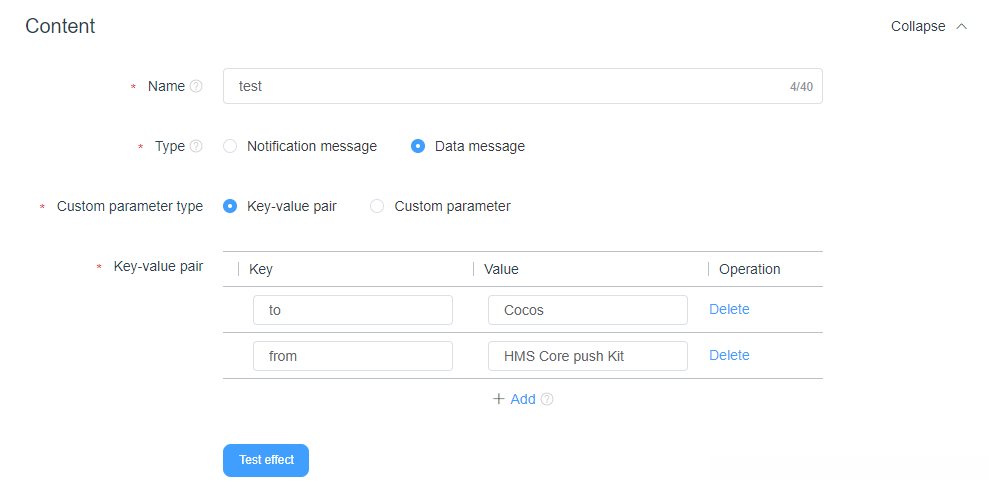Click the help icon beside Add
This screenshot has height=488, width=995.
[547, 399]
